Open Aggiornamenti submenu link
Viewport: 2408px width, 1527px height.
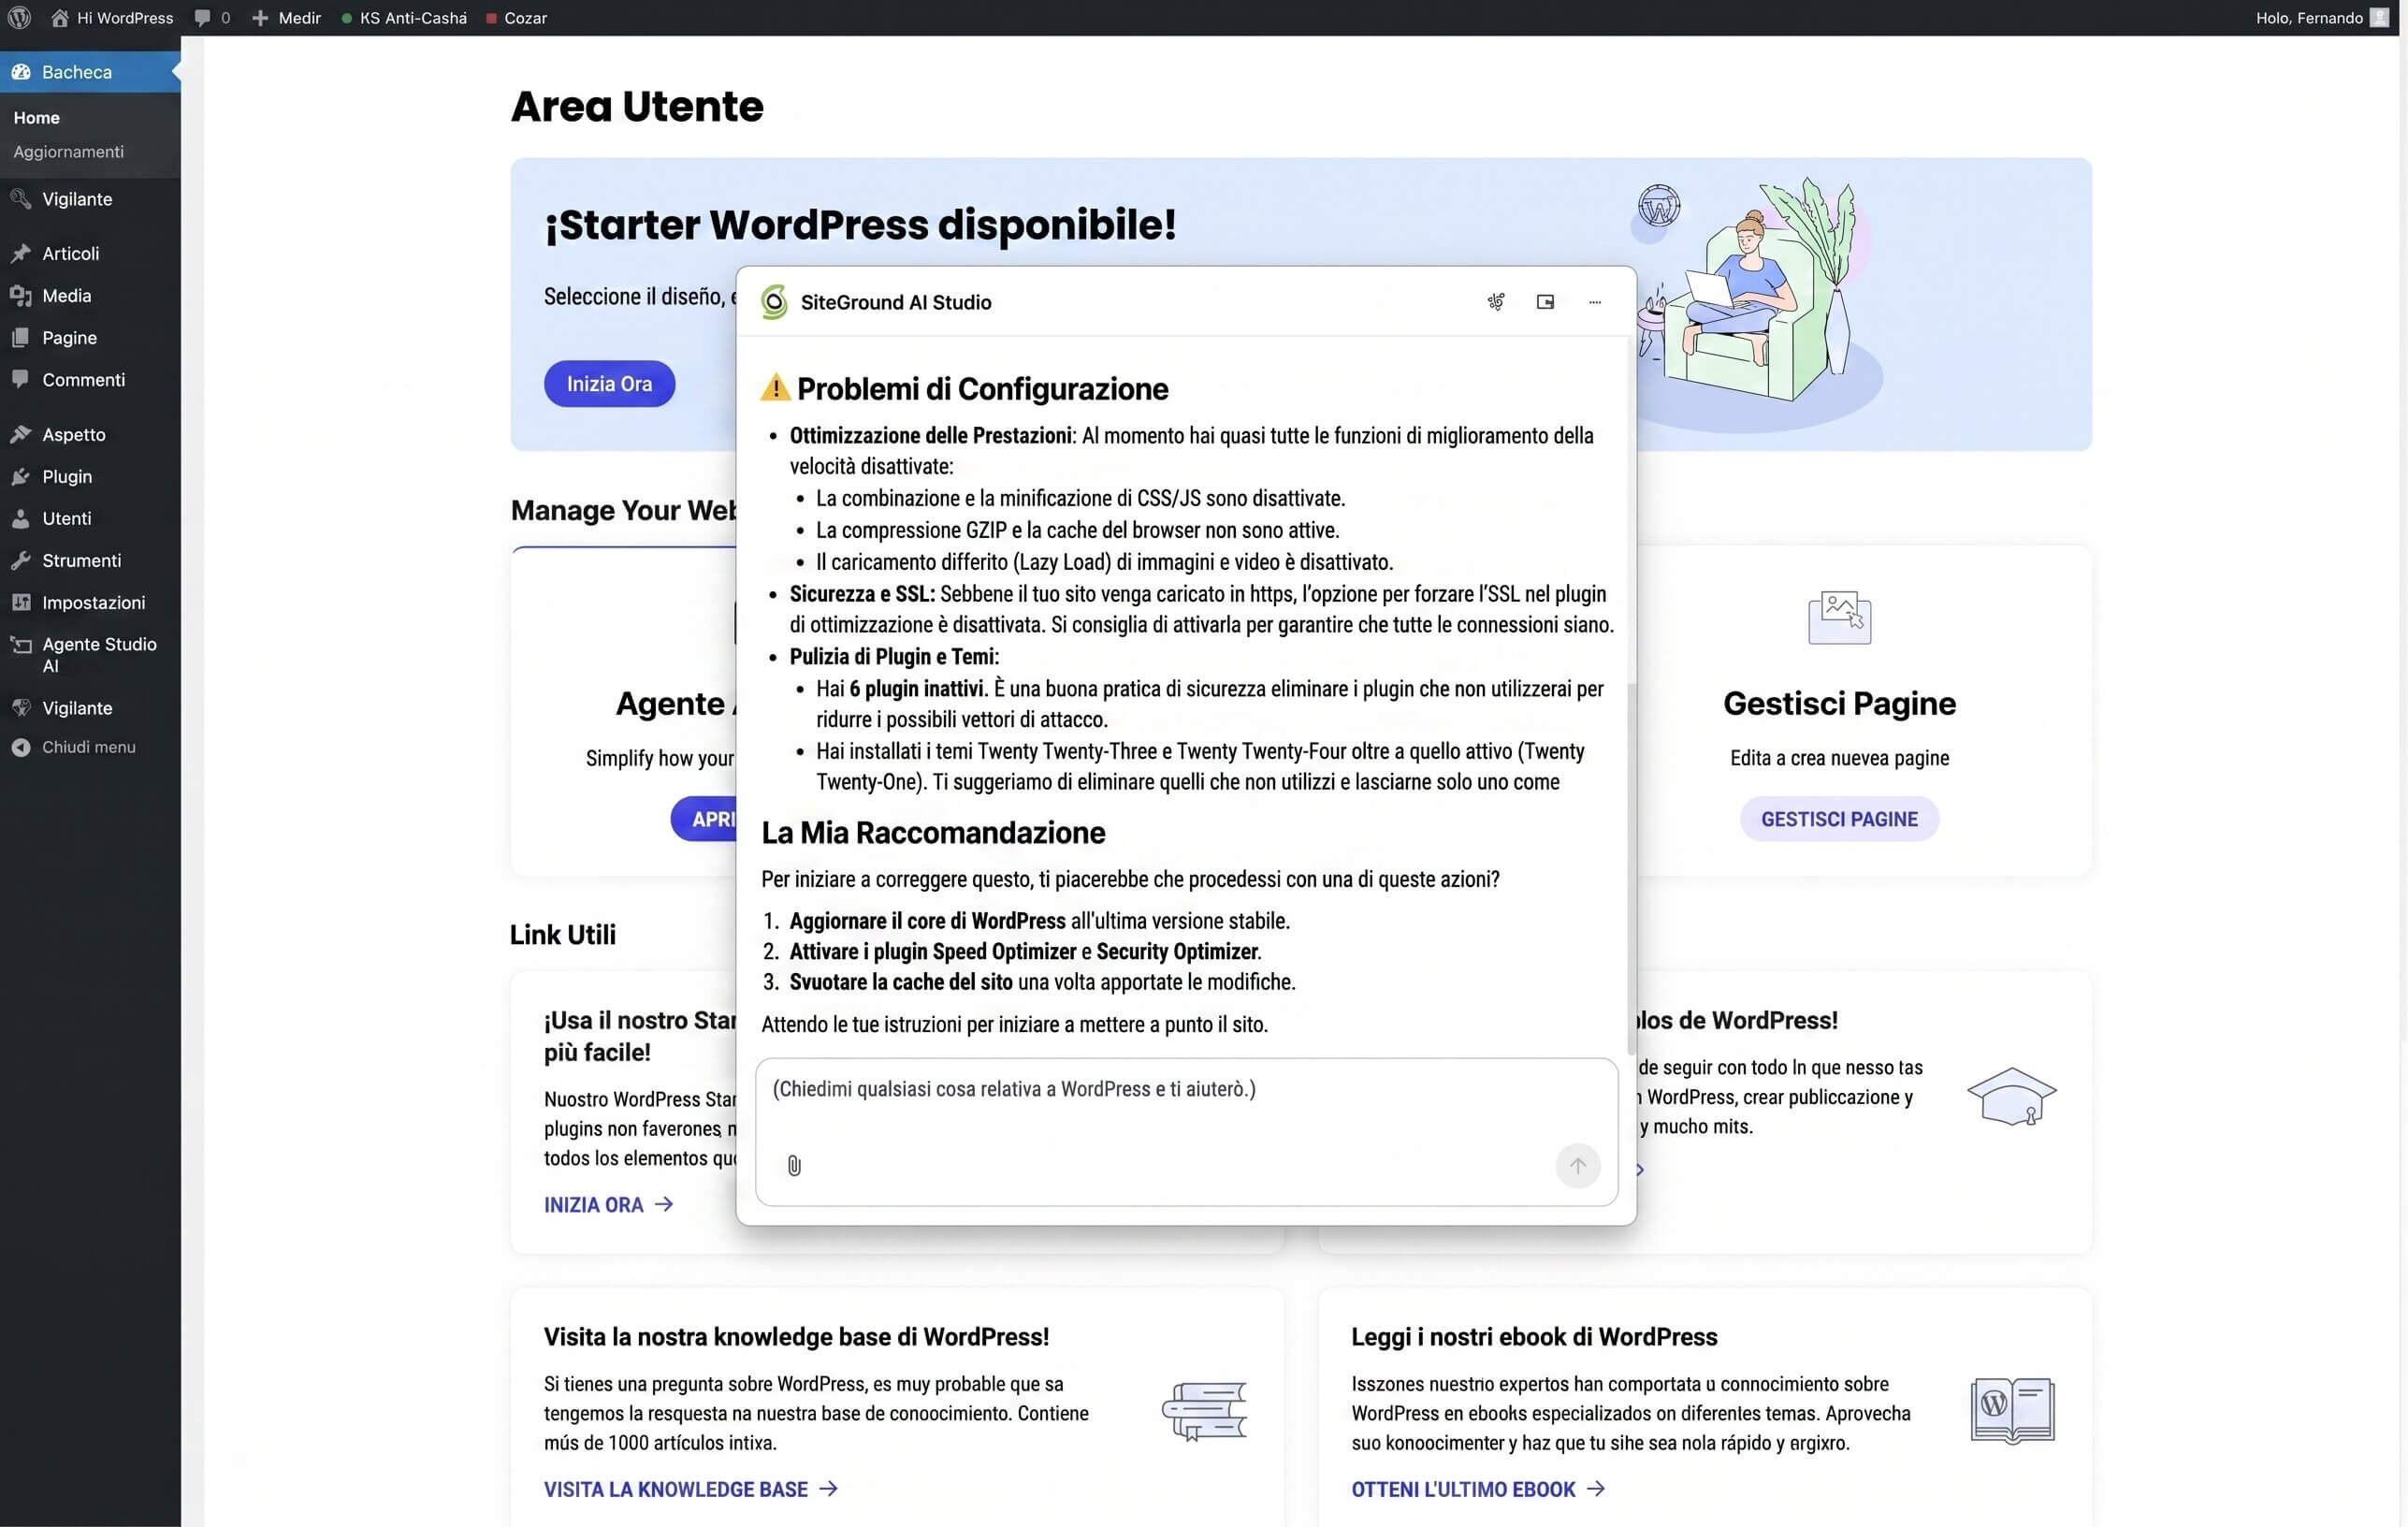click(x=68, y=152)
